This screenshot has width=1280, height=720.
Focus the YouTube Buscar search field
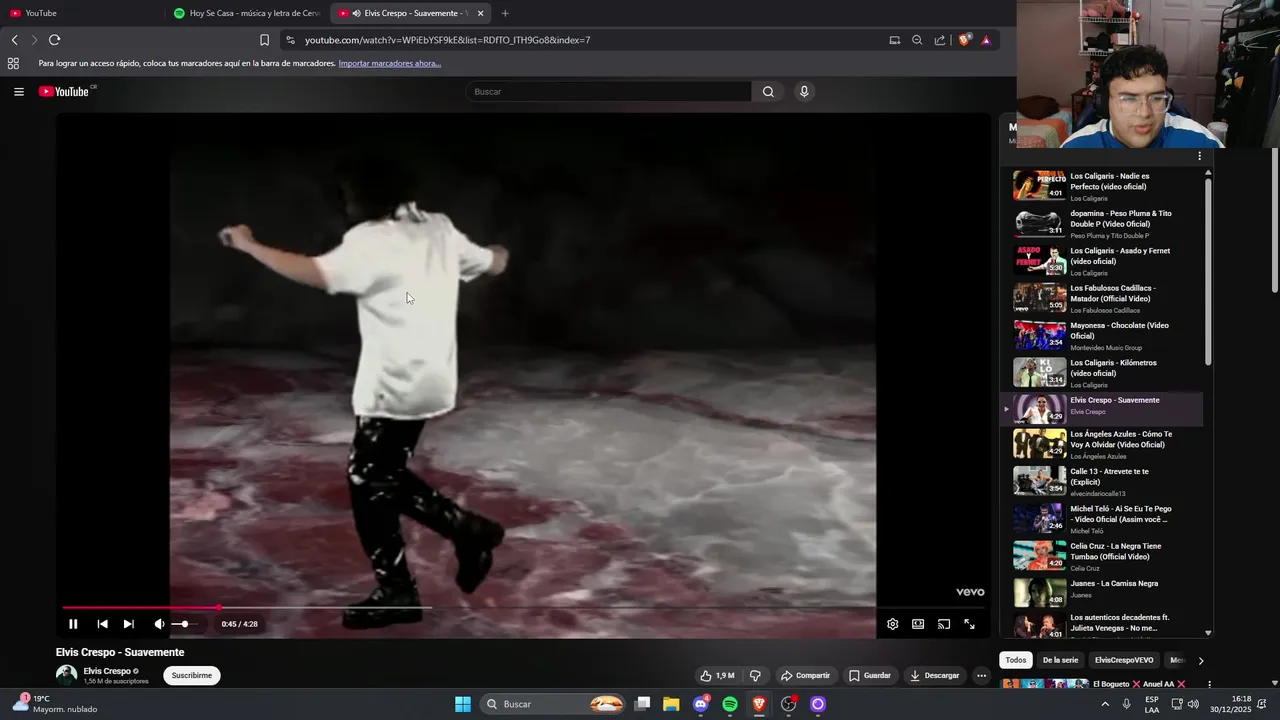point(608,91)
